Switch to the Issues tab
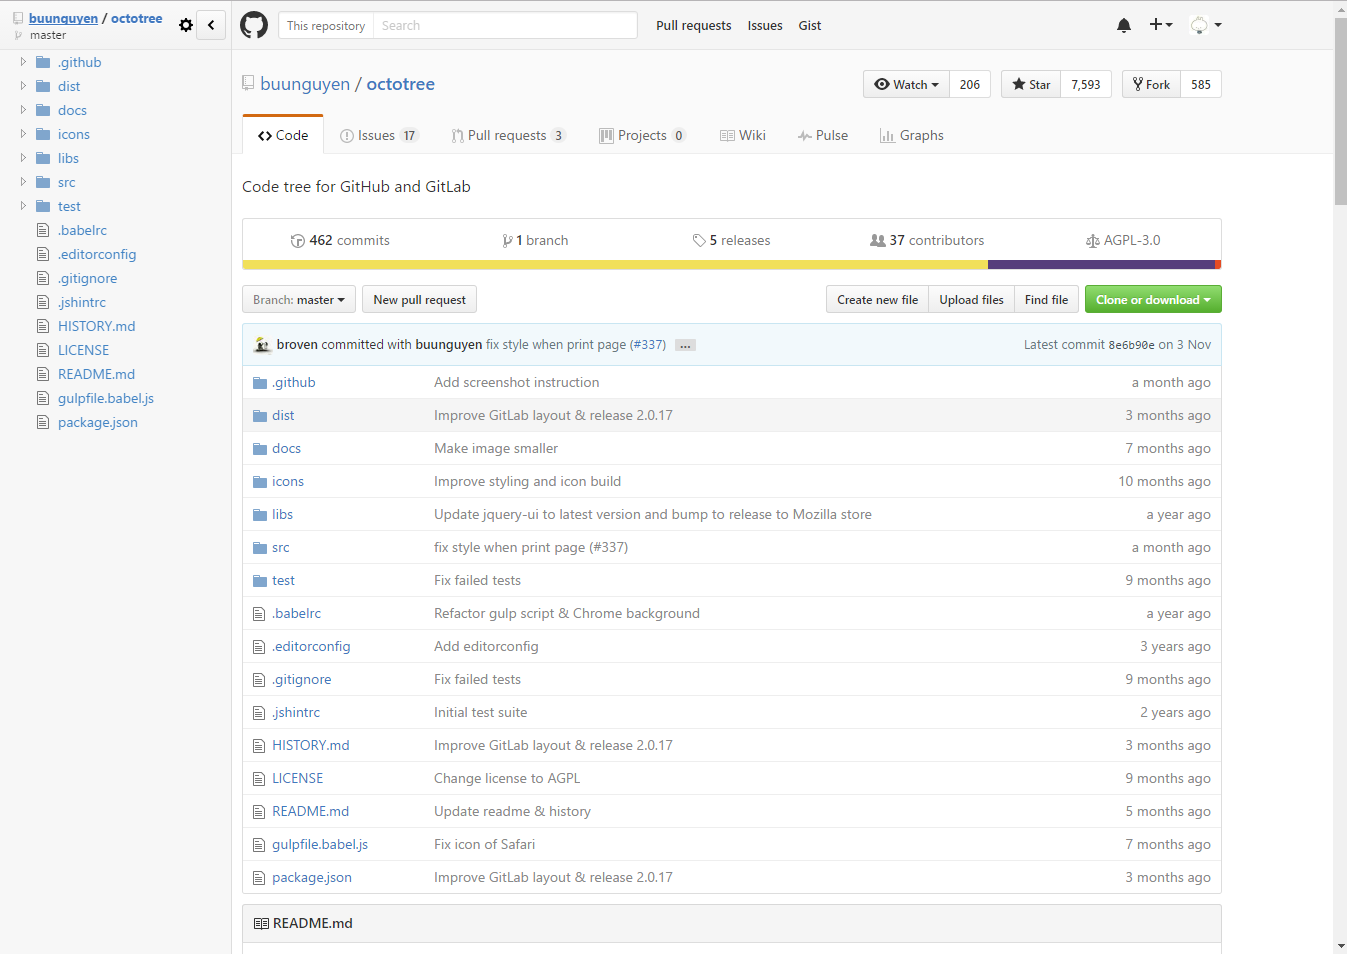The height and width of the screenshot is (954, 1347). point(379,136)
